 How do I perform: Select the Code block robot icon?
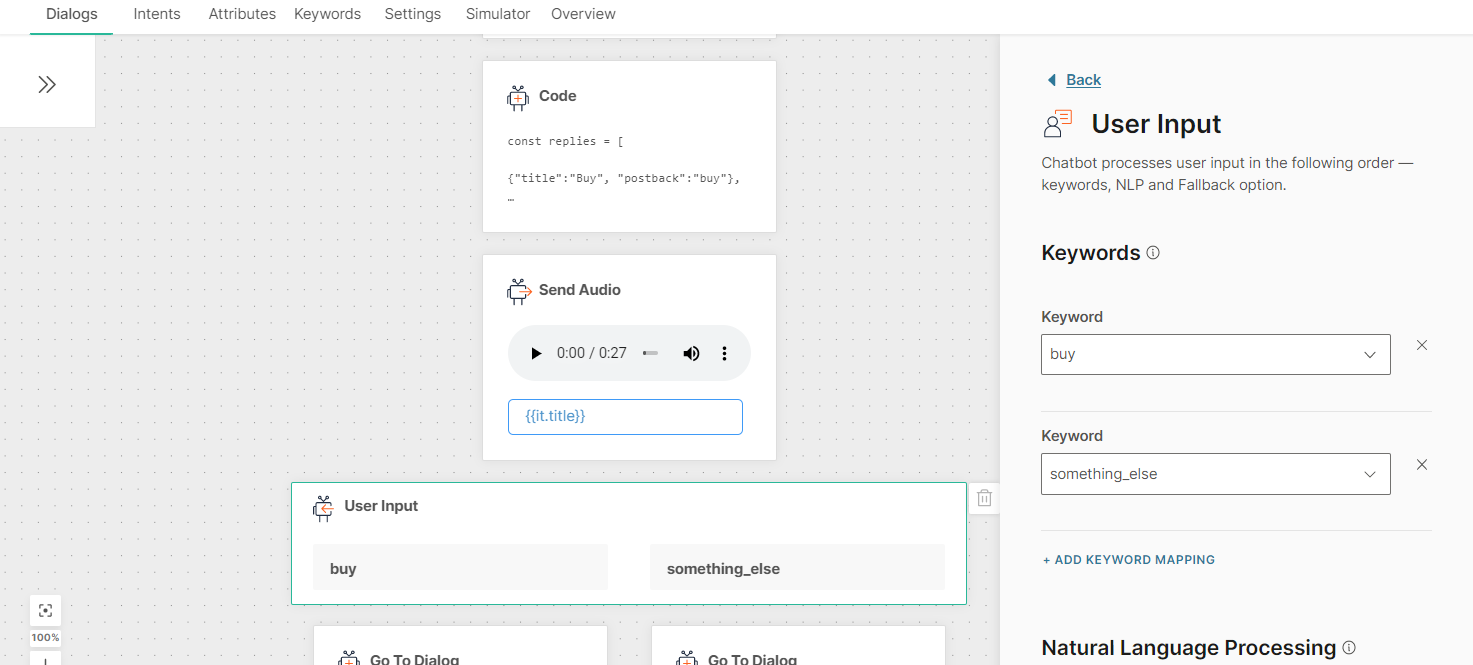tap(518, 97)
